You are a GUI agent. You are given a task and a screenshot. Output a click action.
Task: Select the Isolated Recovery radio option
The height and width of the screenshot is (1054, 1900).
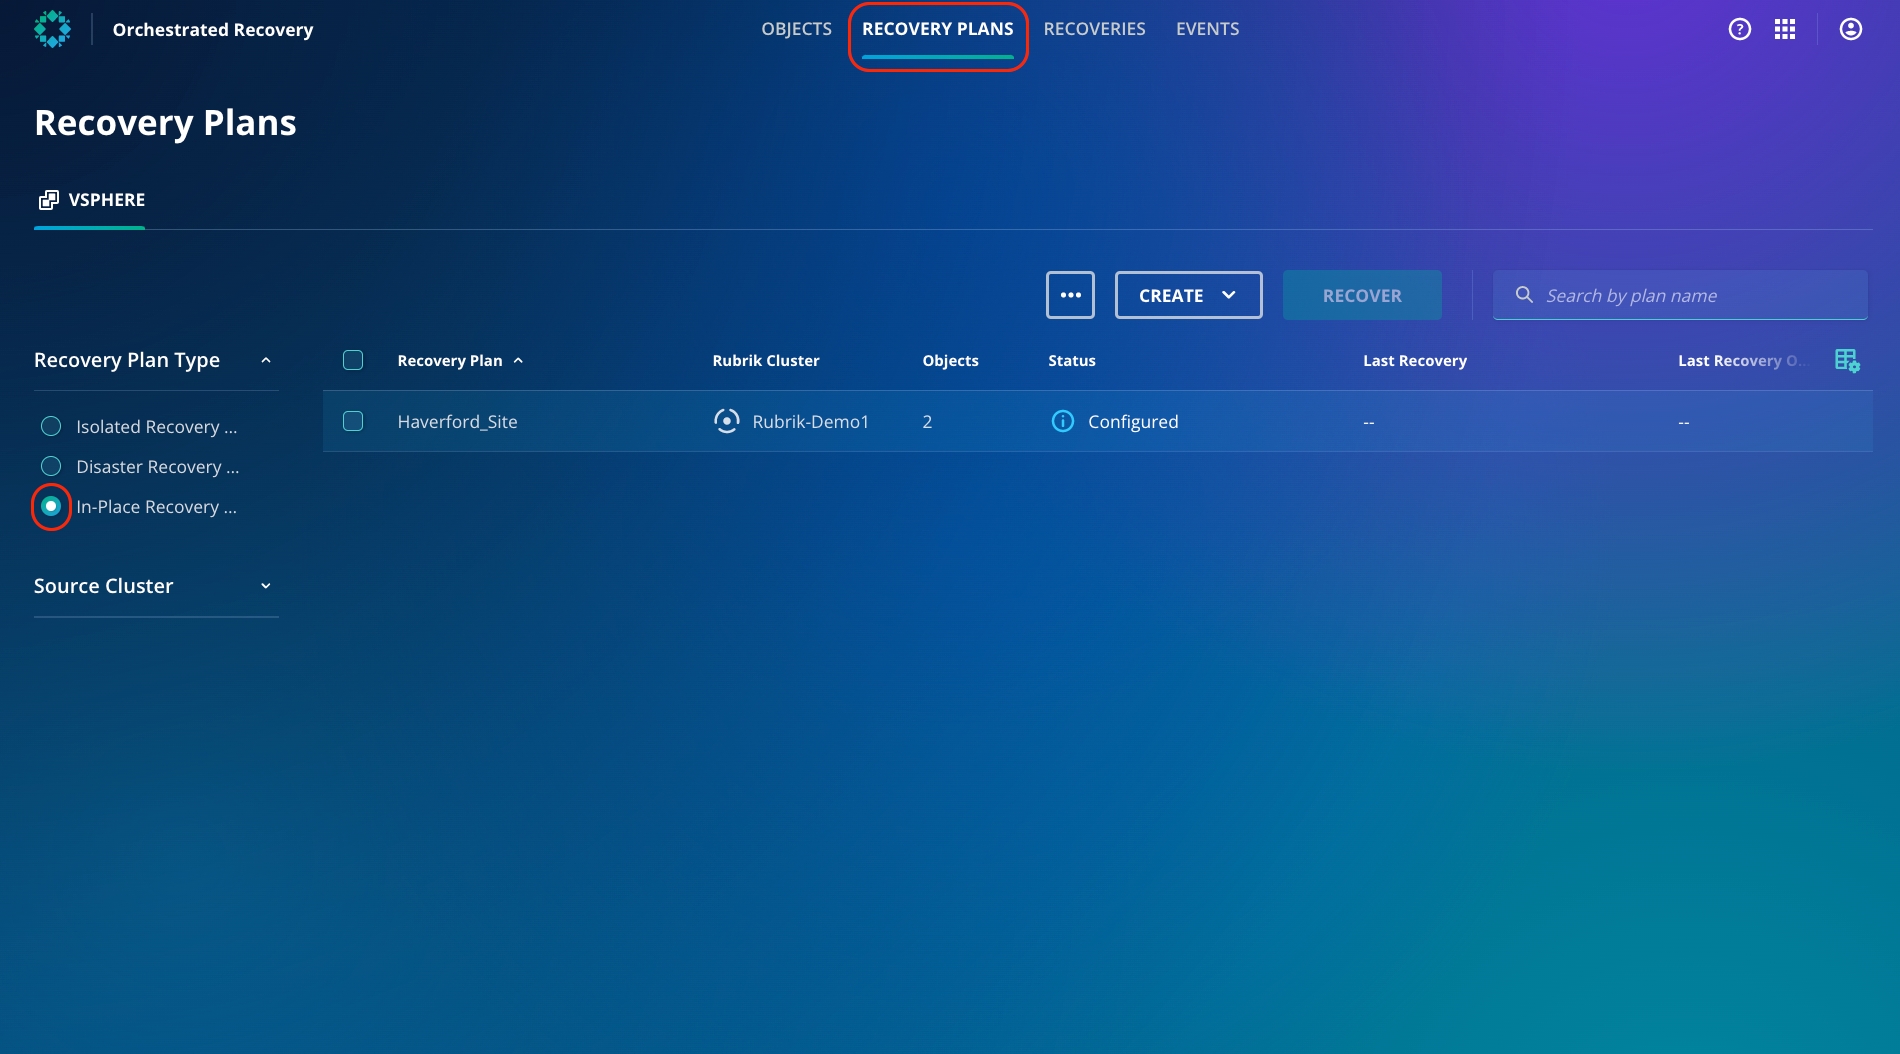tap(51, 426)
